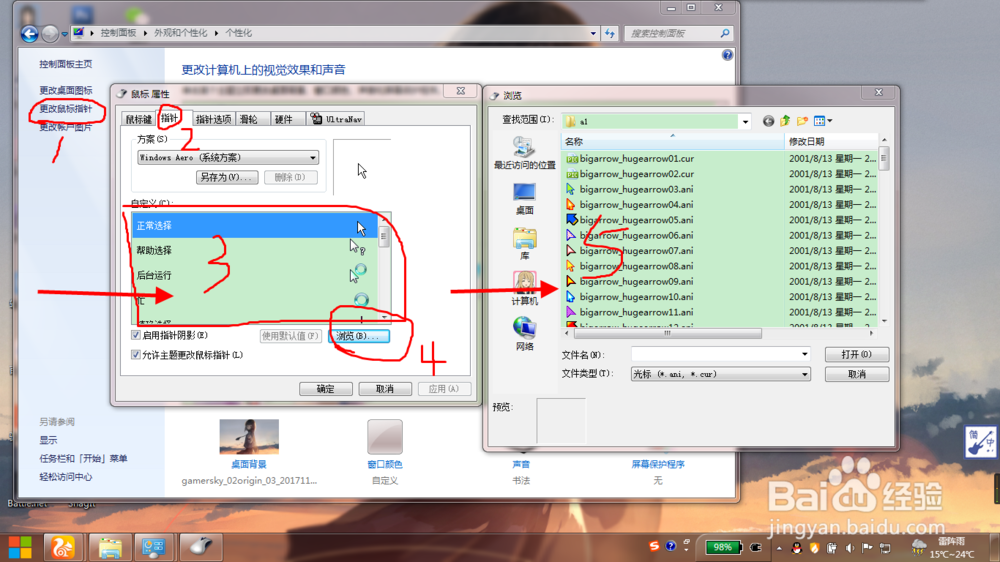Switch to 指针选项 tab
This screenshot has width=1000, height=562.
click(213, 119)
